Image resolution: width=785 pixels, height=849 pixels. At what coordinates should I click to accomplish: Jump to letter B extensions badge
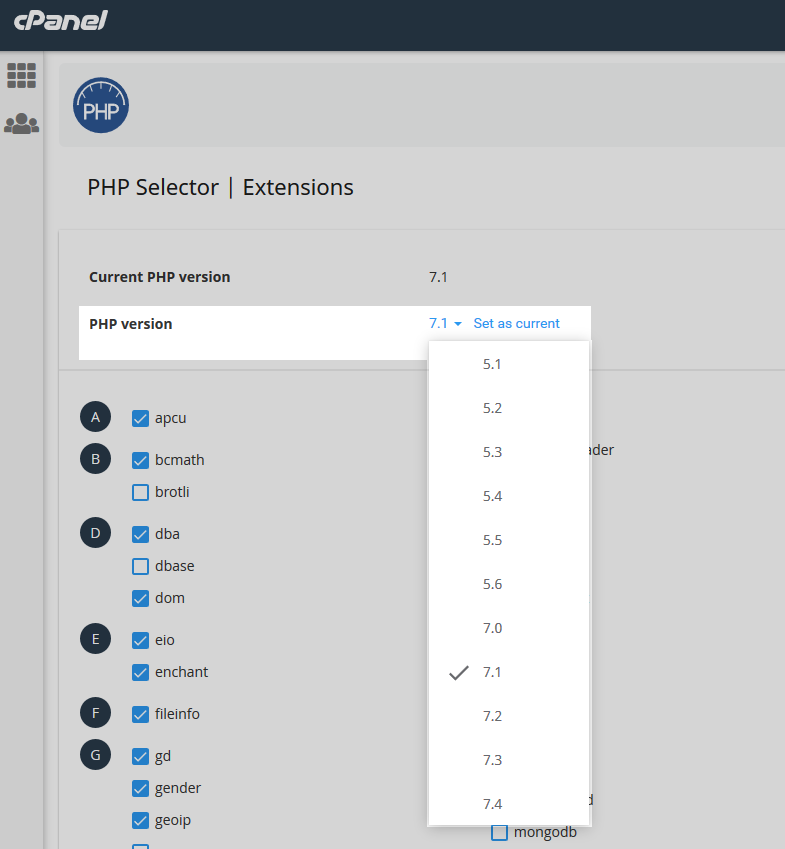pyautogui.click(x=95, y=459)
